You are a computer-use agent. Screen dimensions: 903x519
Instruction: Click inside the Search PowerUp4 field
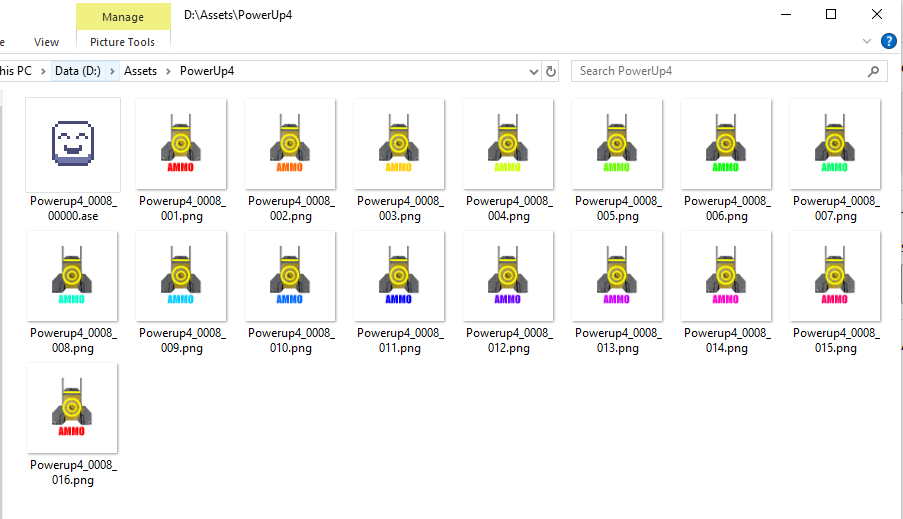[x=720, y=71]
